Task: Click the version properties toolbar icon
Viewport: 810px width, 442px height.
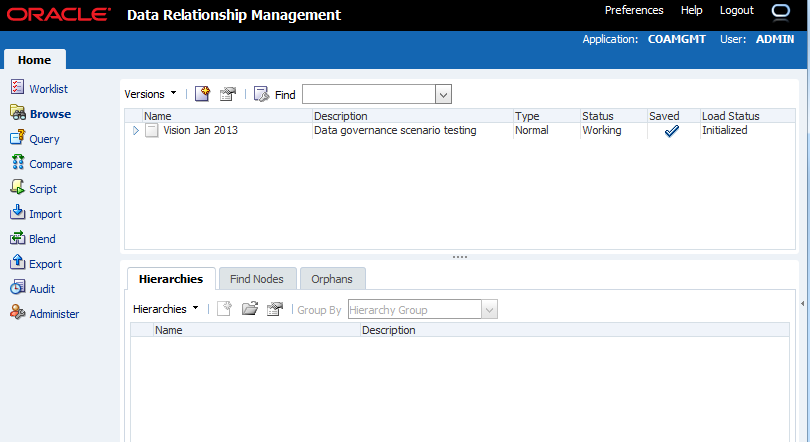Action: [x=228, y=94]
